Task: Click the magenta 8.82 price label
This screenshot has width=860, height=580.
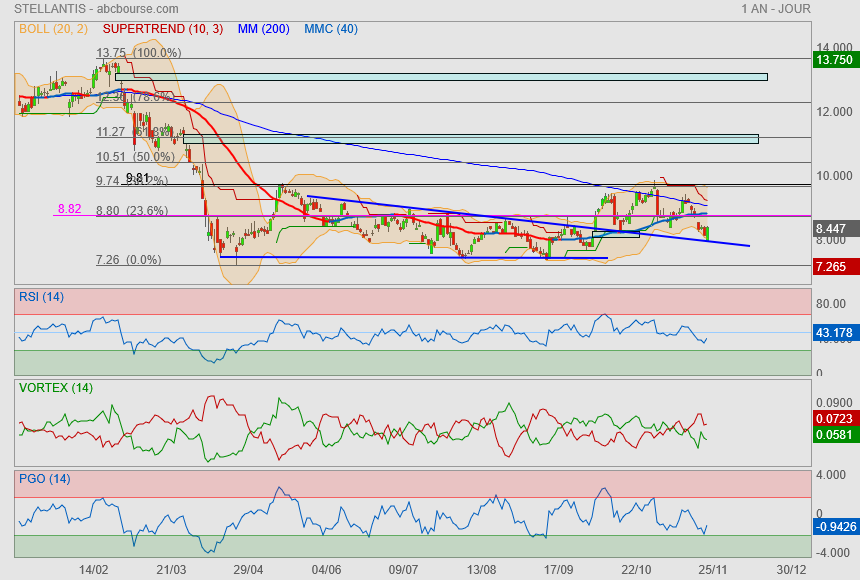Action: pos(69,209)
